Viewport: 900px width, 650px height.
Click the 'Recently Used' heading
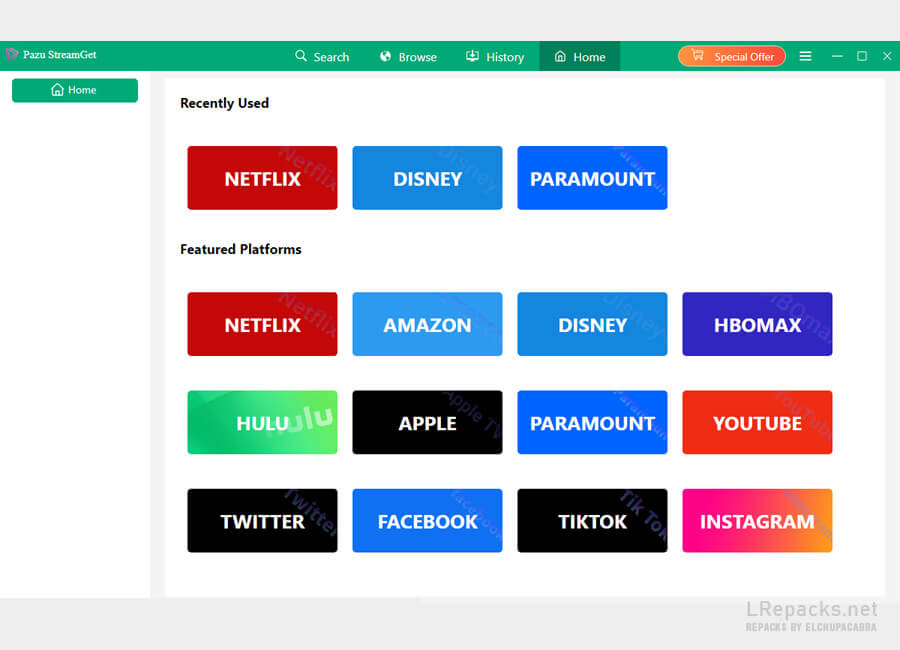224,103
